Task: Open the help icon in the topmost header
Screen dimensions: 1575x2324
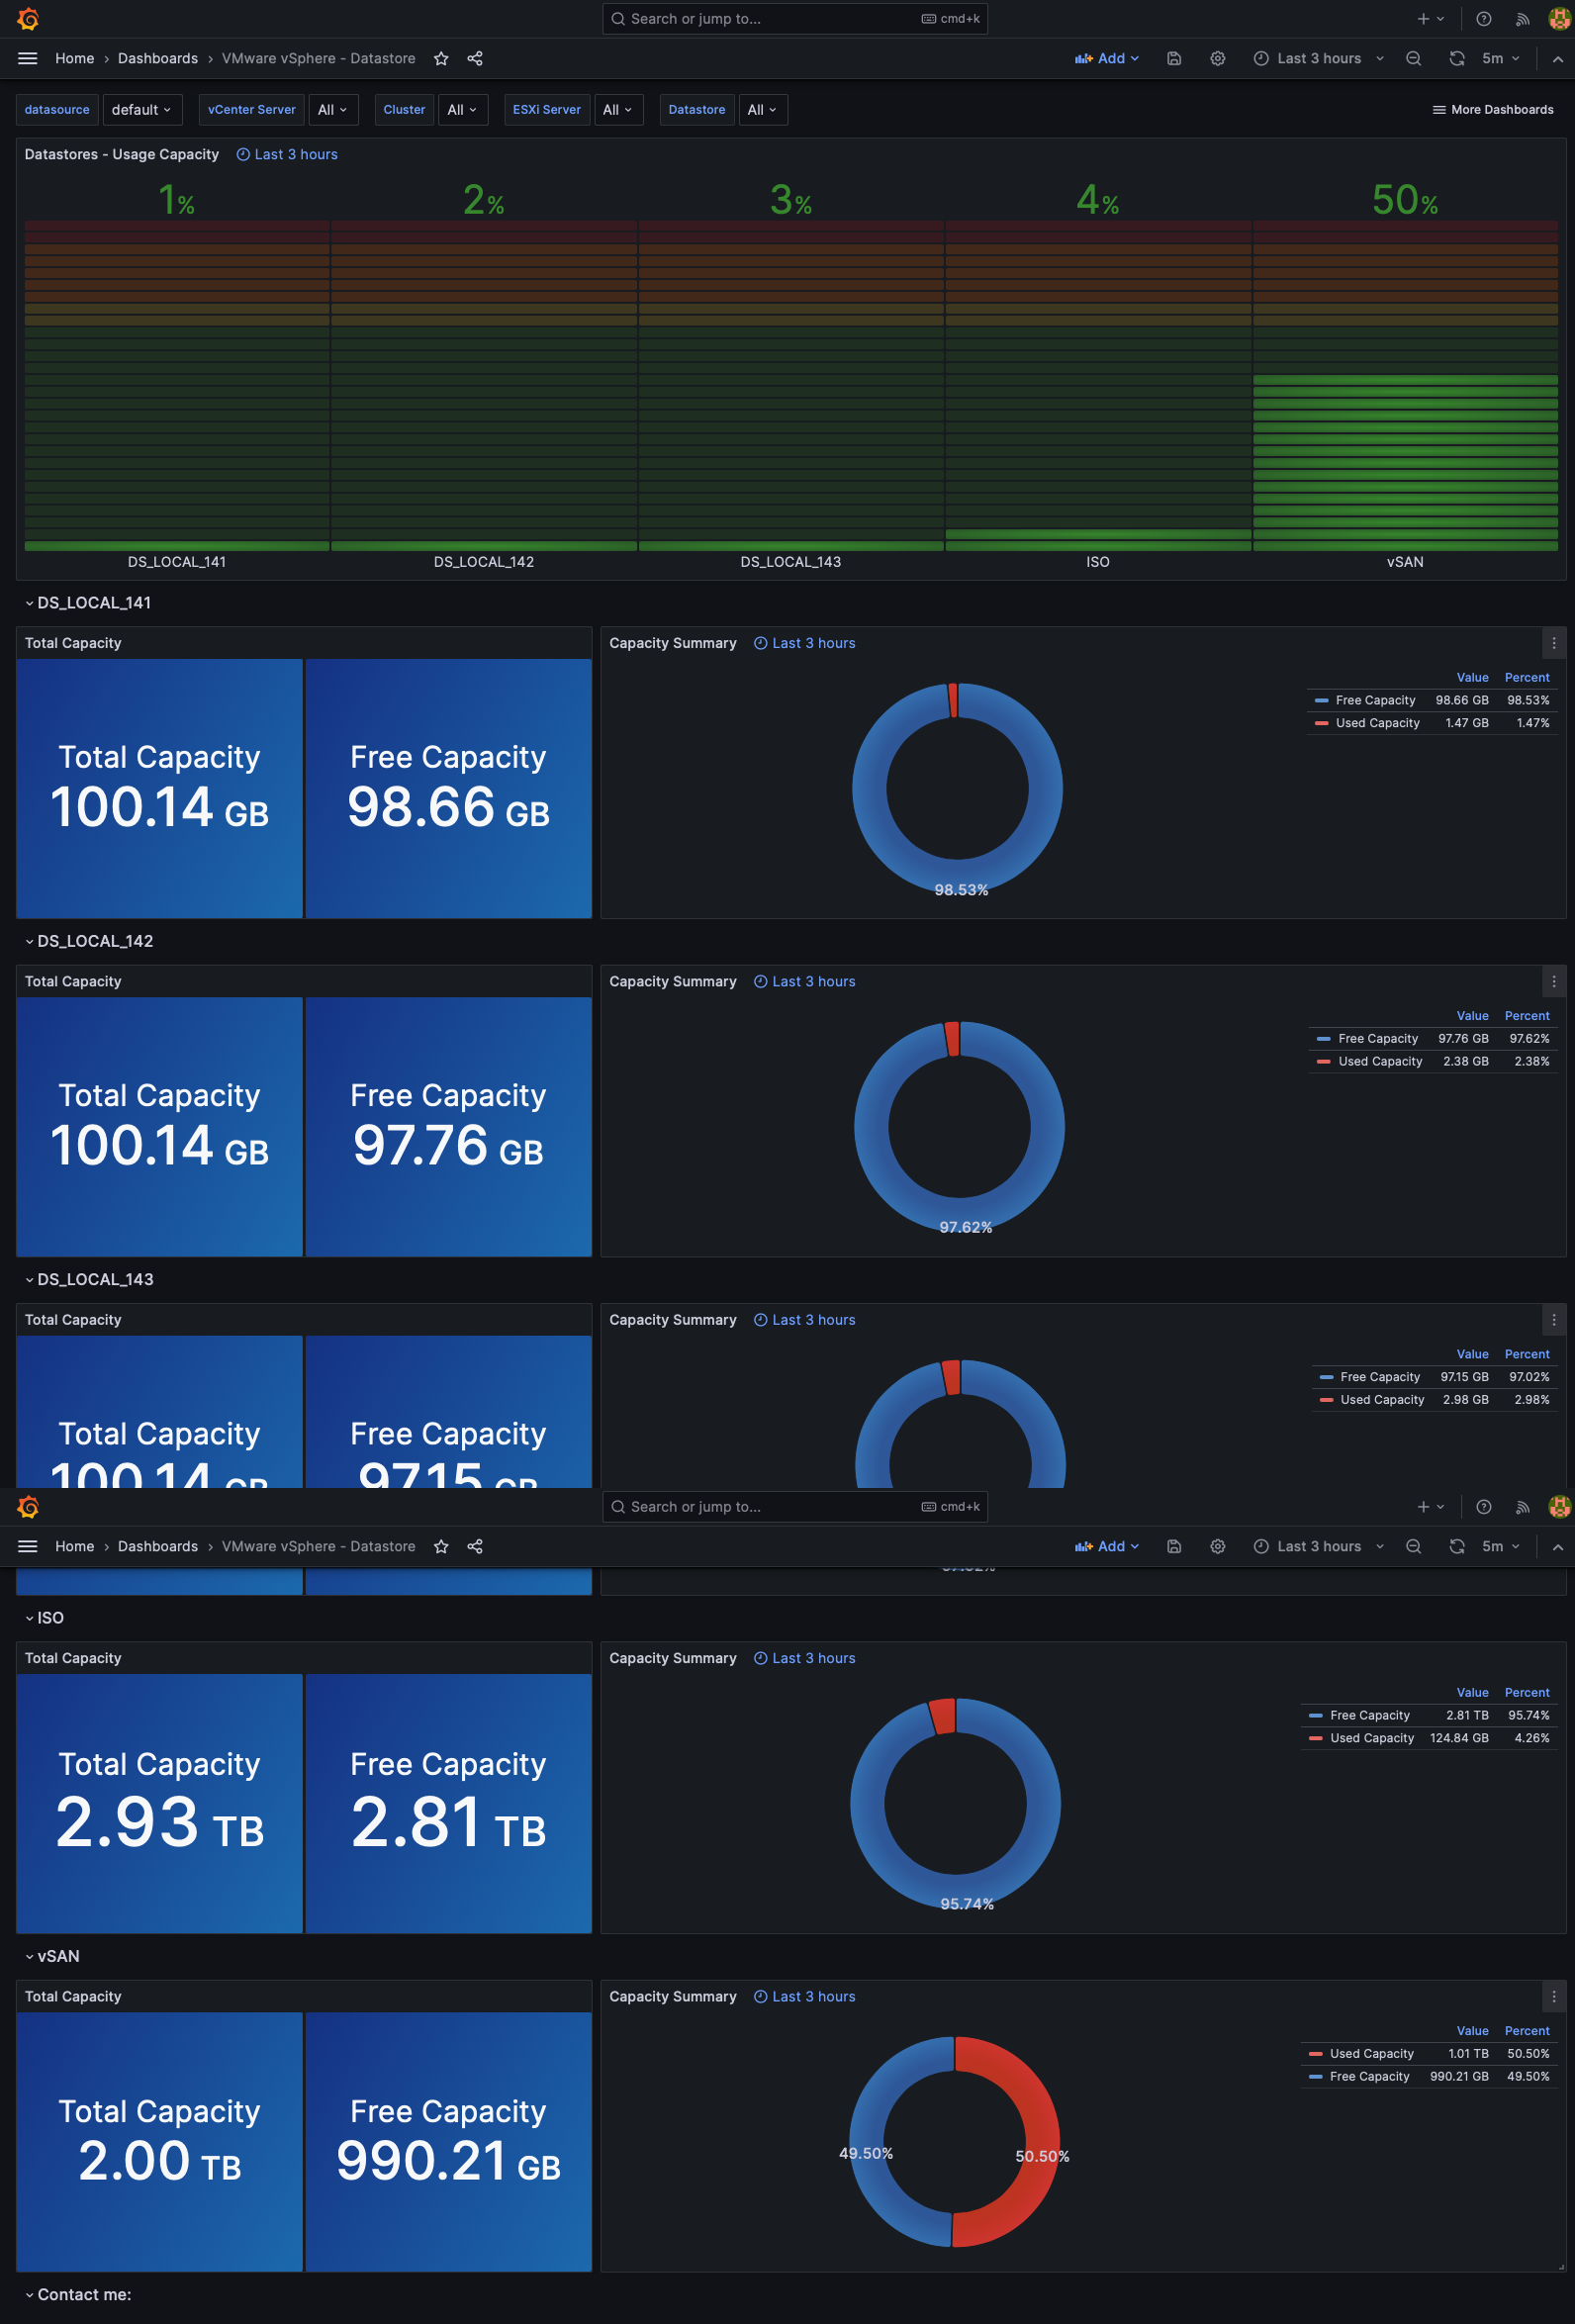Action: (x=1484, y=19)
